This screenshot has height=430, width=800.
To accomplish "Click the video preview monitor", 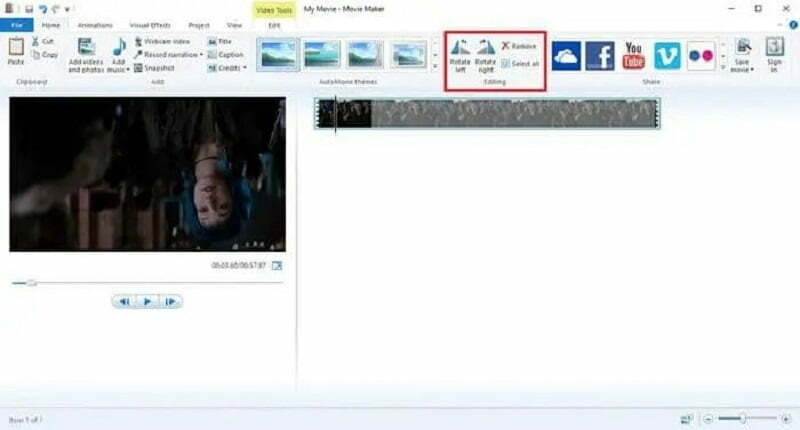I will (147, 174).
